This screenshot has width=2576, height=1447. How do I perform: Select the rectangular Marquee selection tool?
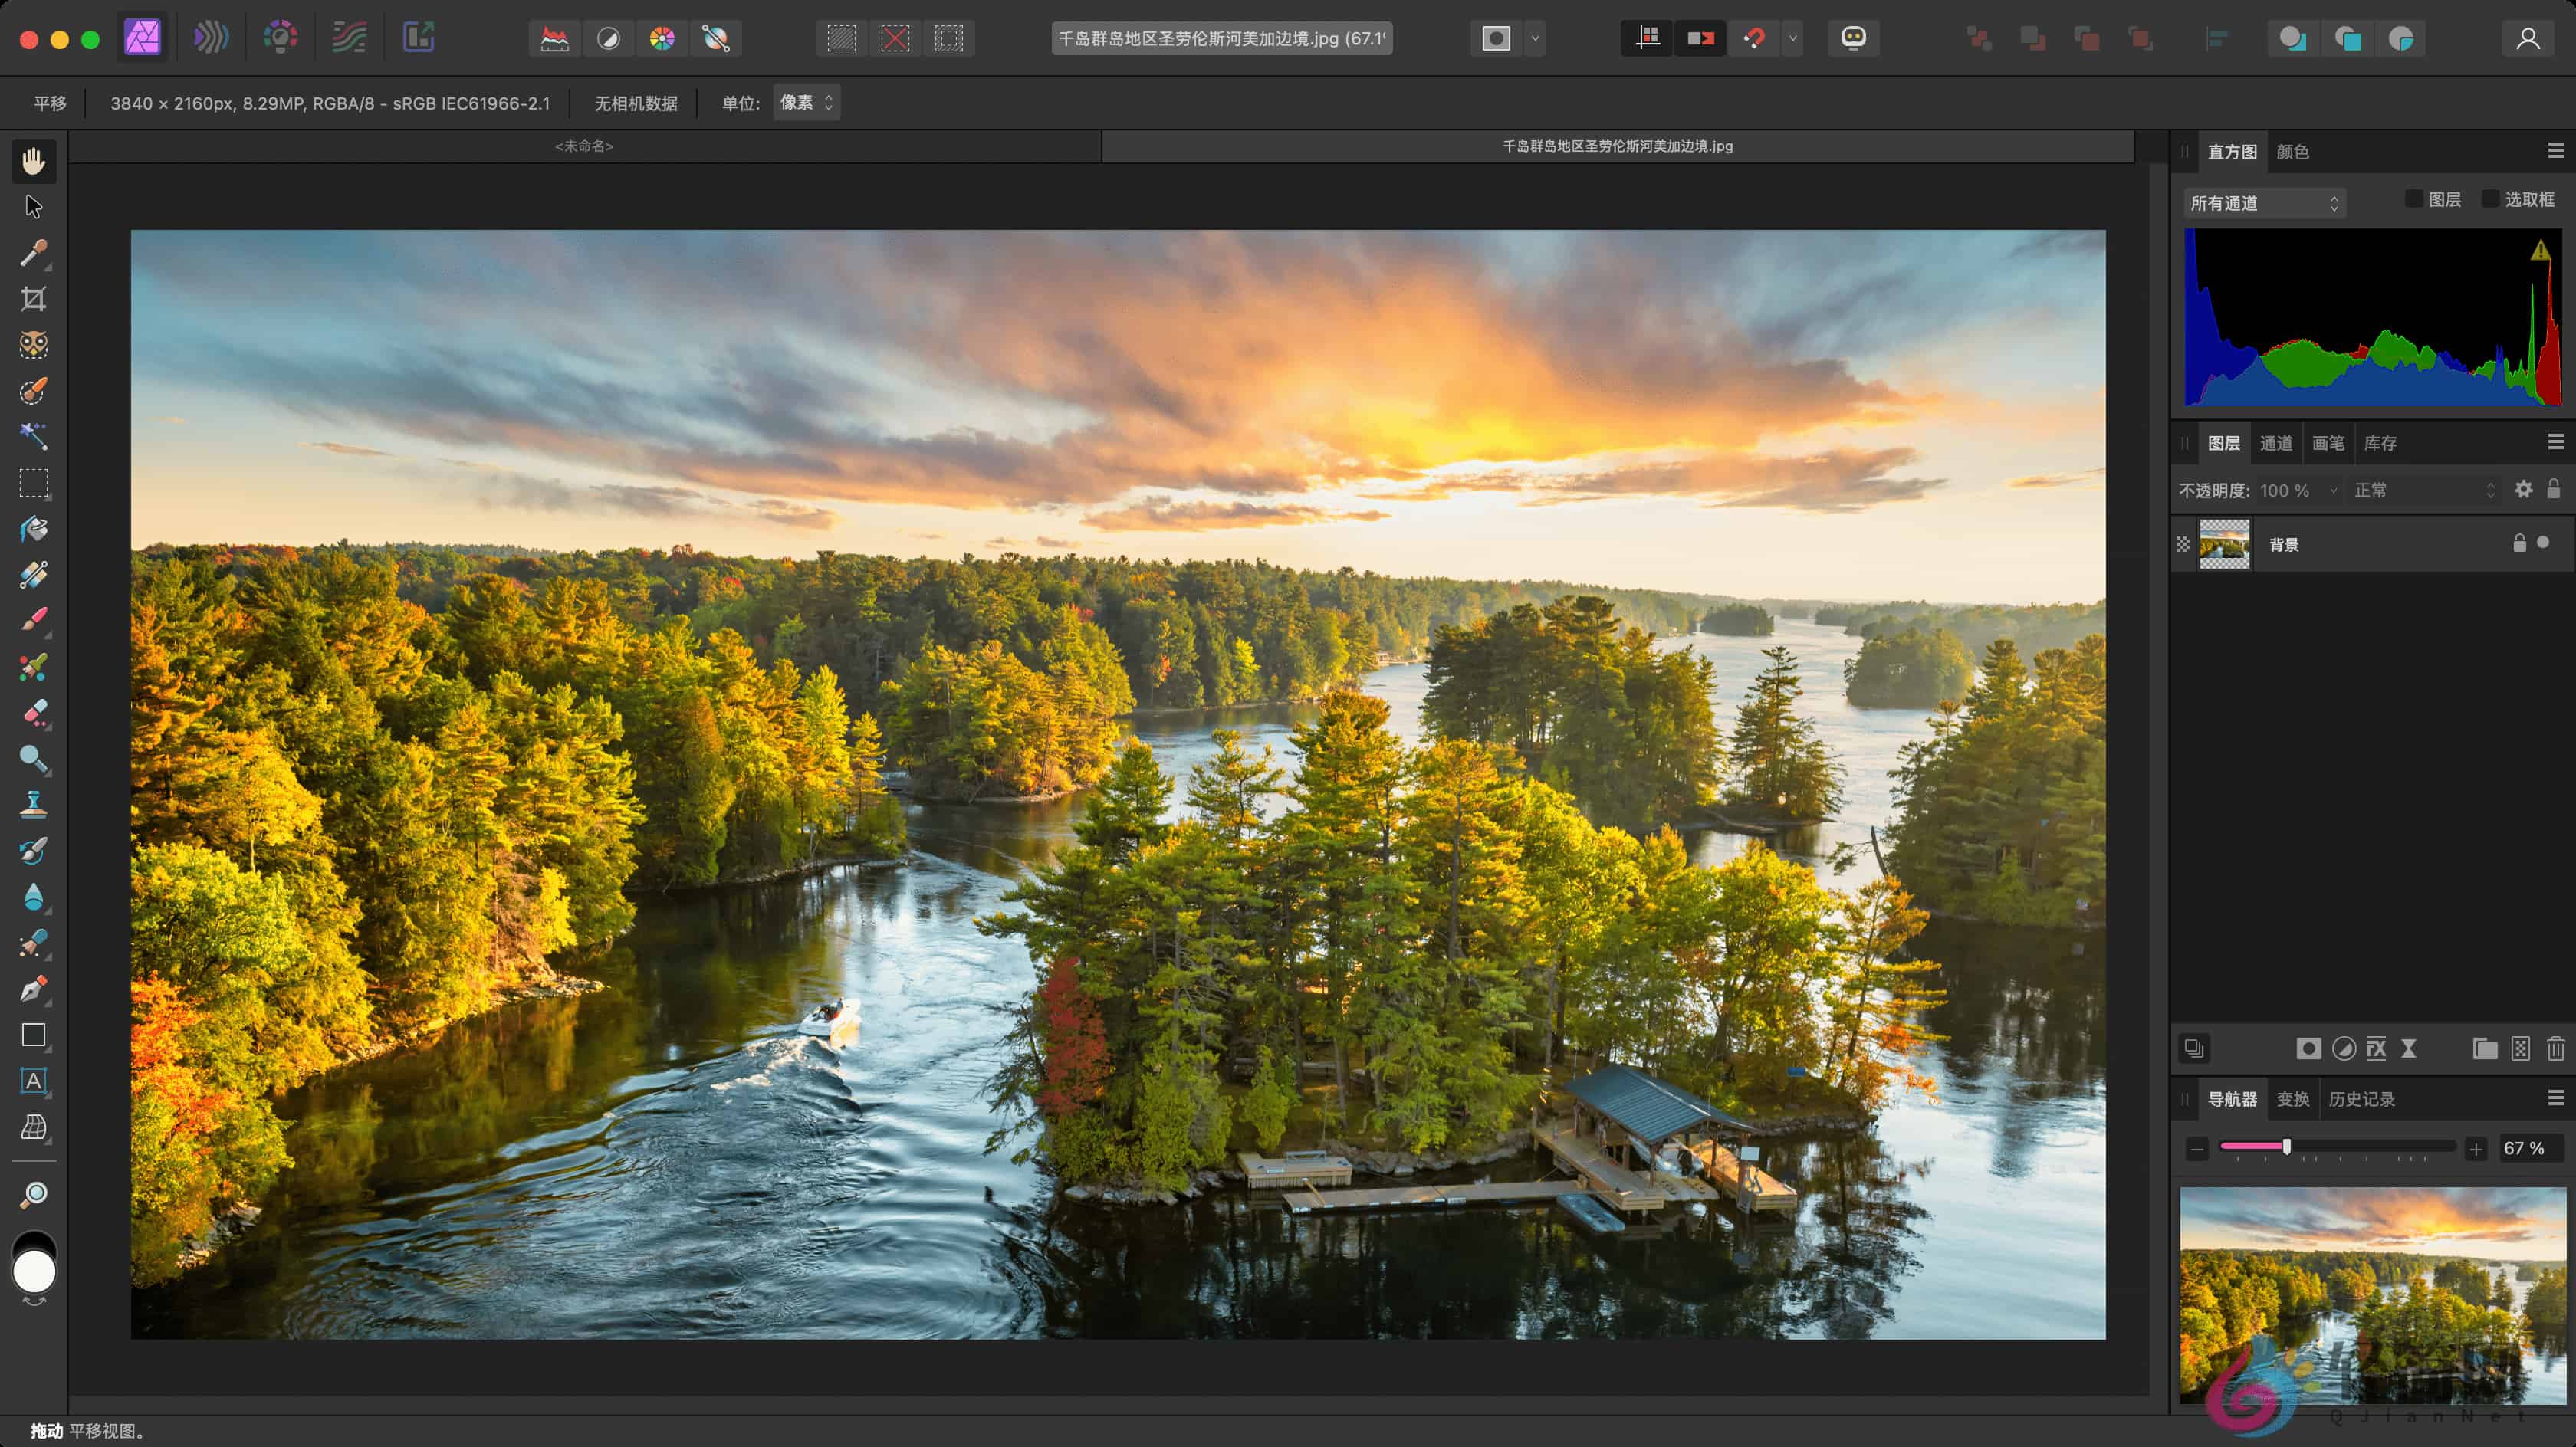point(33,484)
